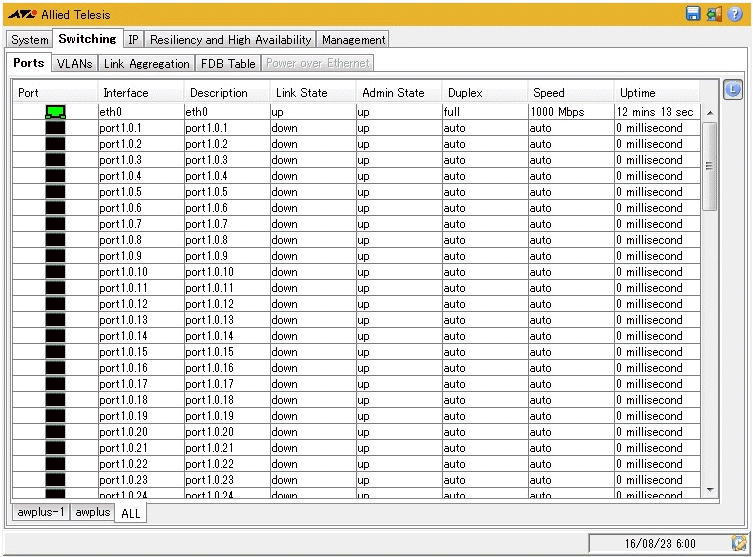This screenshot has height=557, width=753.
Task: Click the Link State cell of port1.0.21
Action: [x=313, y=448]
